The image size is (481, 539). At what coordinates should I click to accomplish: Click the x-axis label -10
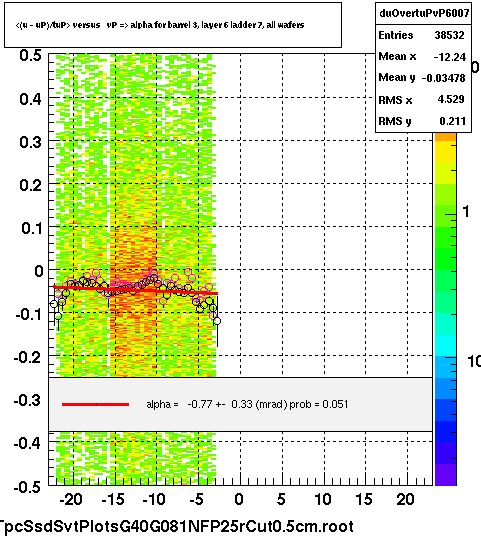pyautogui.click(x=154, y=499)
